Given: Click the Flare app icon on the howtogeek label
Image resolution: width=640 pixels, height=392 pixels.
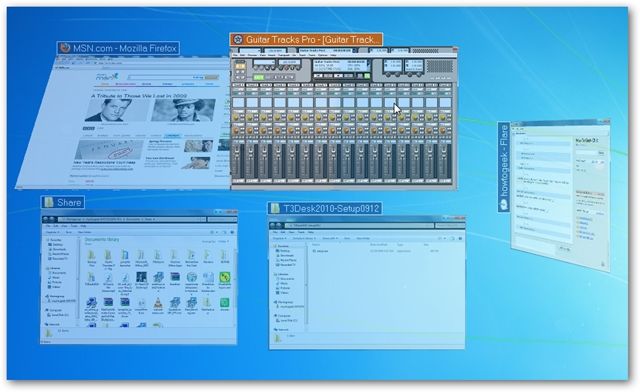Looking at the screenshot, I should point(504,204).
